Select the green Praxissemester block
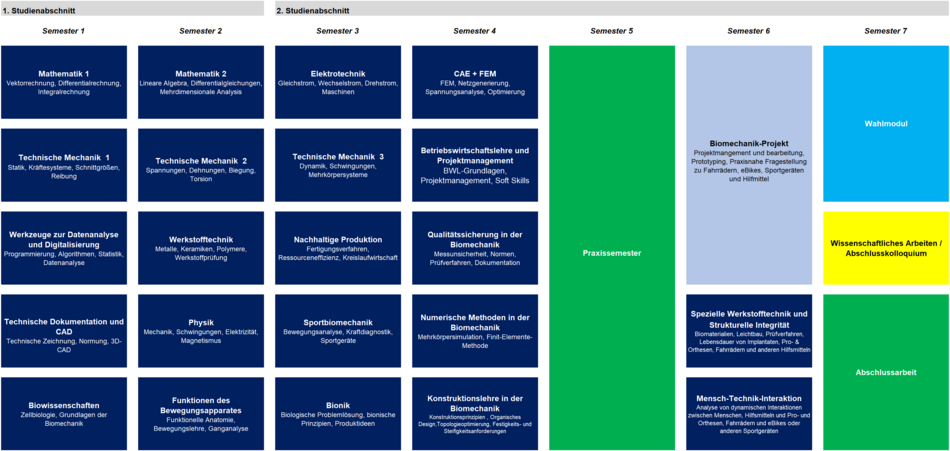Viewport: 950px width, 451px height. (612, 247)
